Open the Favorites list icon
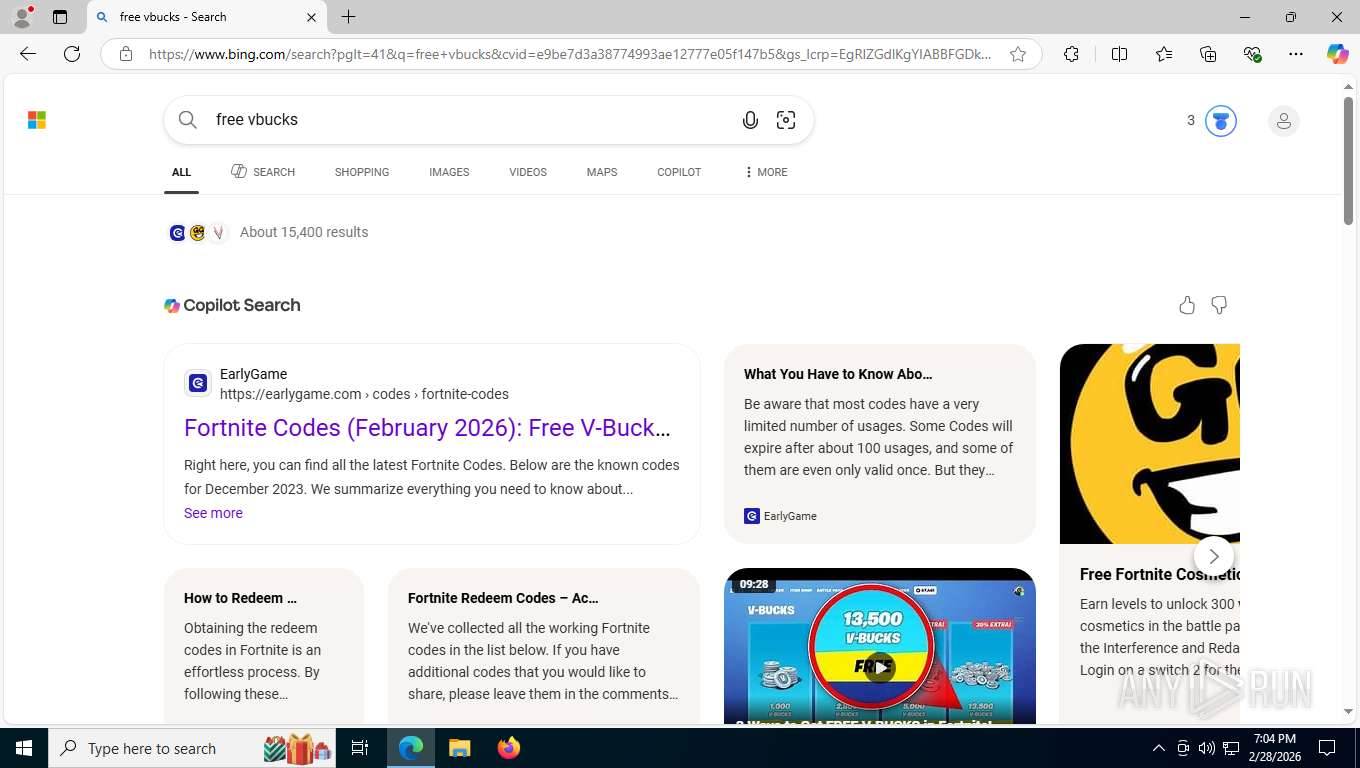This screenshot has width=1360, height=768. (x=1164, y=54)
